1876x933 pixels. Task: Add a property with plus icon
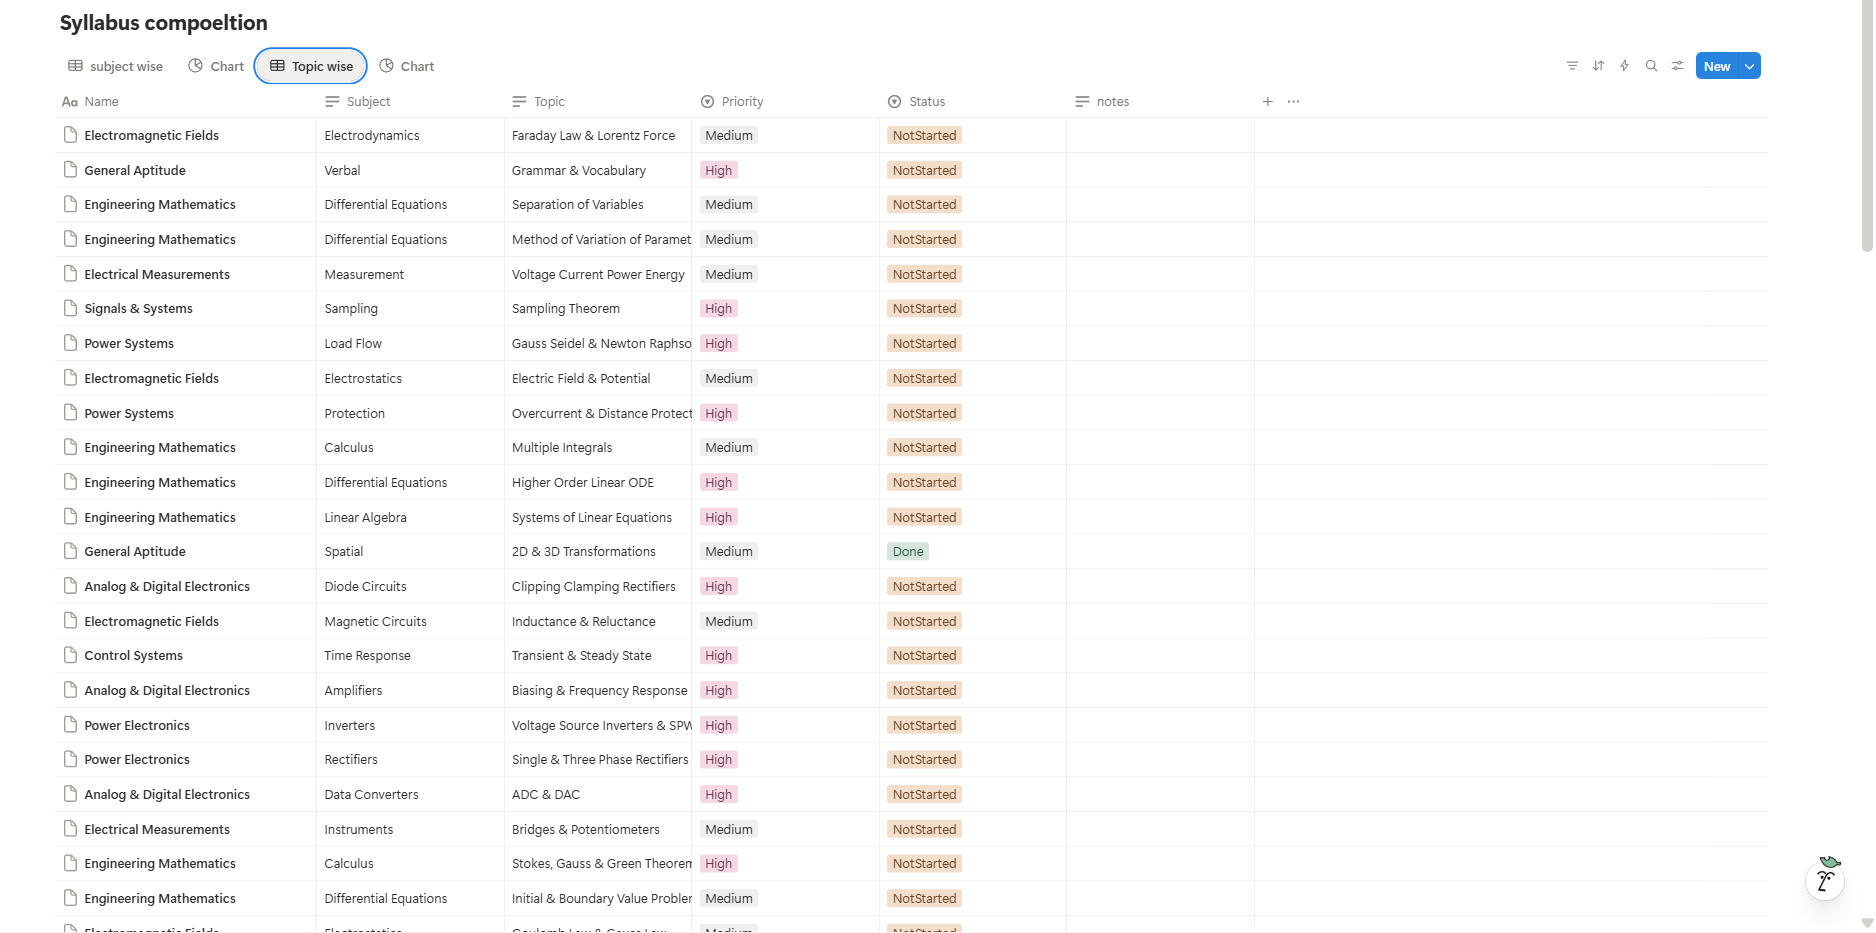click(1267, 102)
